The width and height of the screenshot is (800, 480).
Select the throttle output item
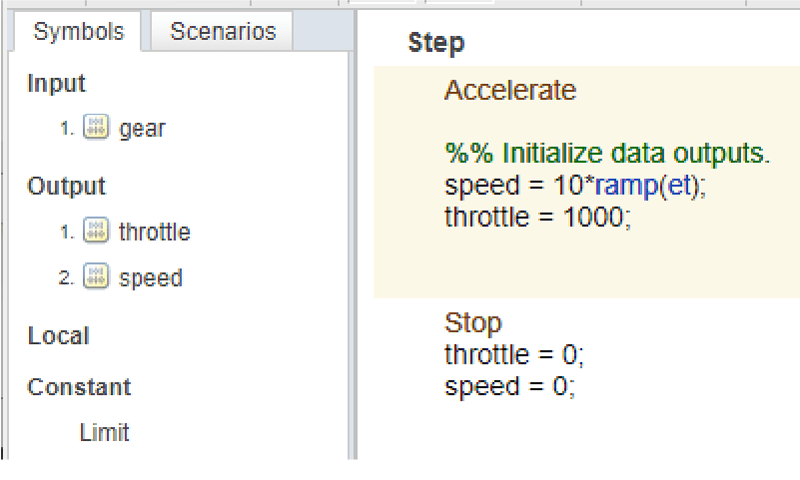pos(154,232)
